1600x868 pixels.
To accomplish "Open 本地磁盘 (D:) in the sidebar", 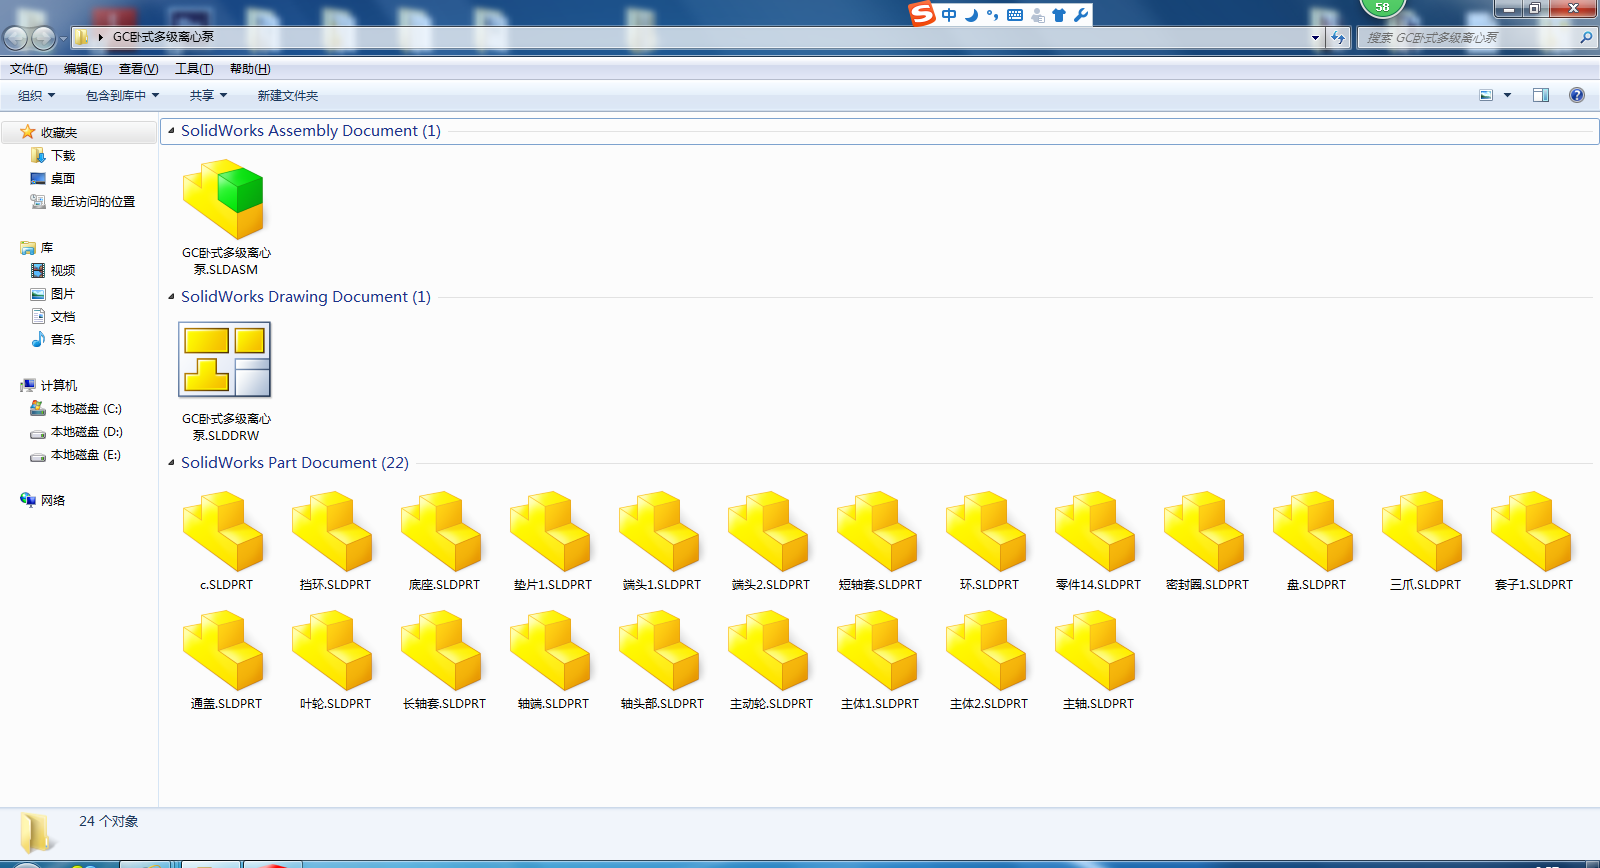I will coord(76,431).
